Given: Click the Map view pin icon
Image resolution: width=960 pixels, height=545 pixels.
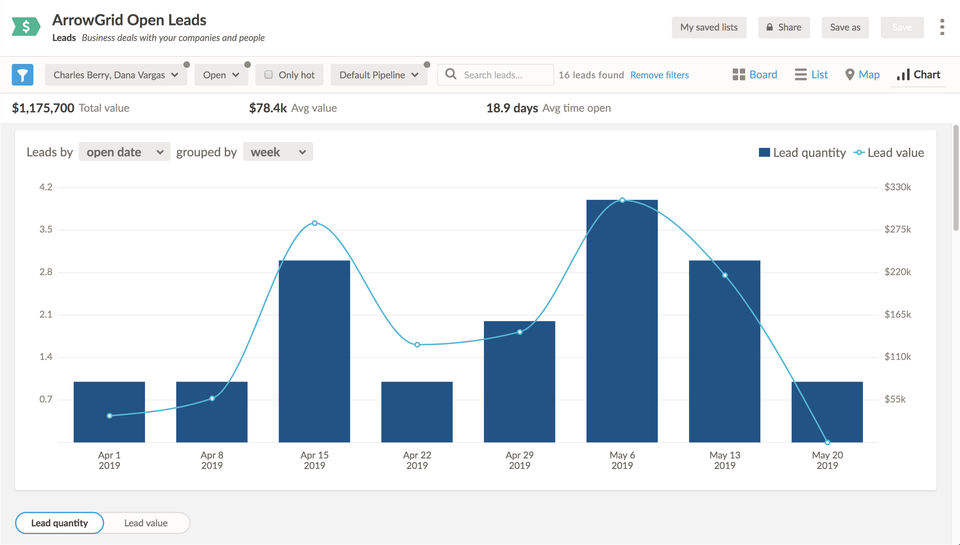Looking at the screenshot, I should pyautogui.click(x=850, y=75).
